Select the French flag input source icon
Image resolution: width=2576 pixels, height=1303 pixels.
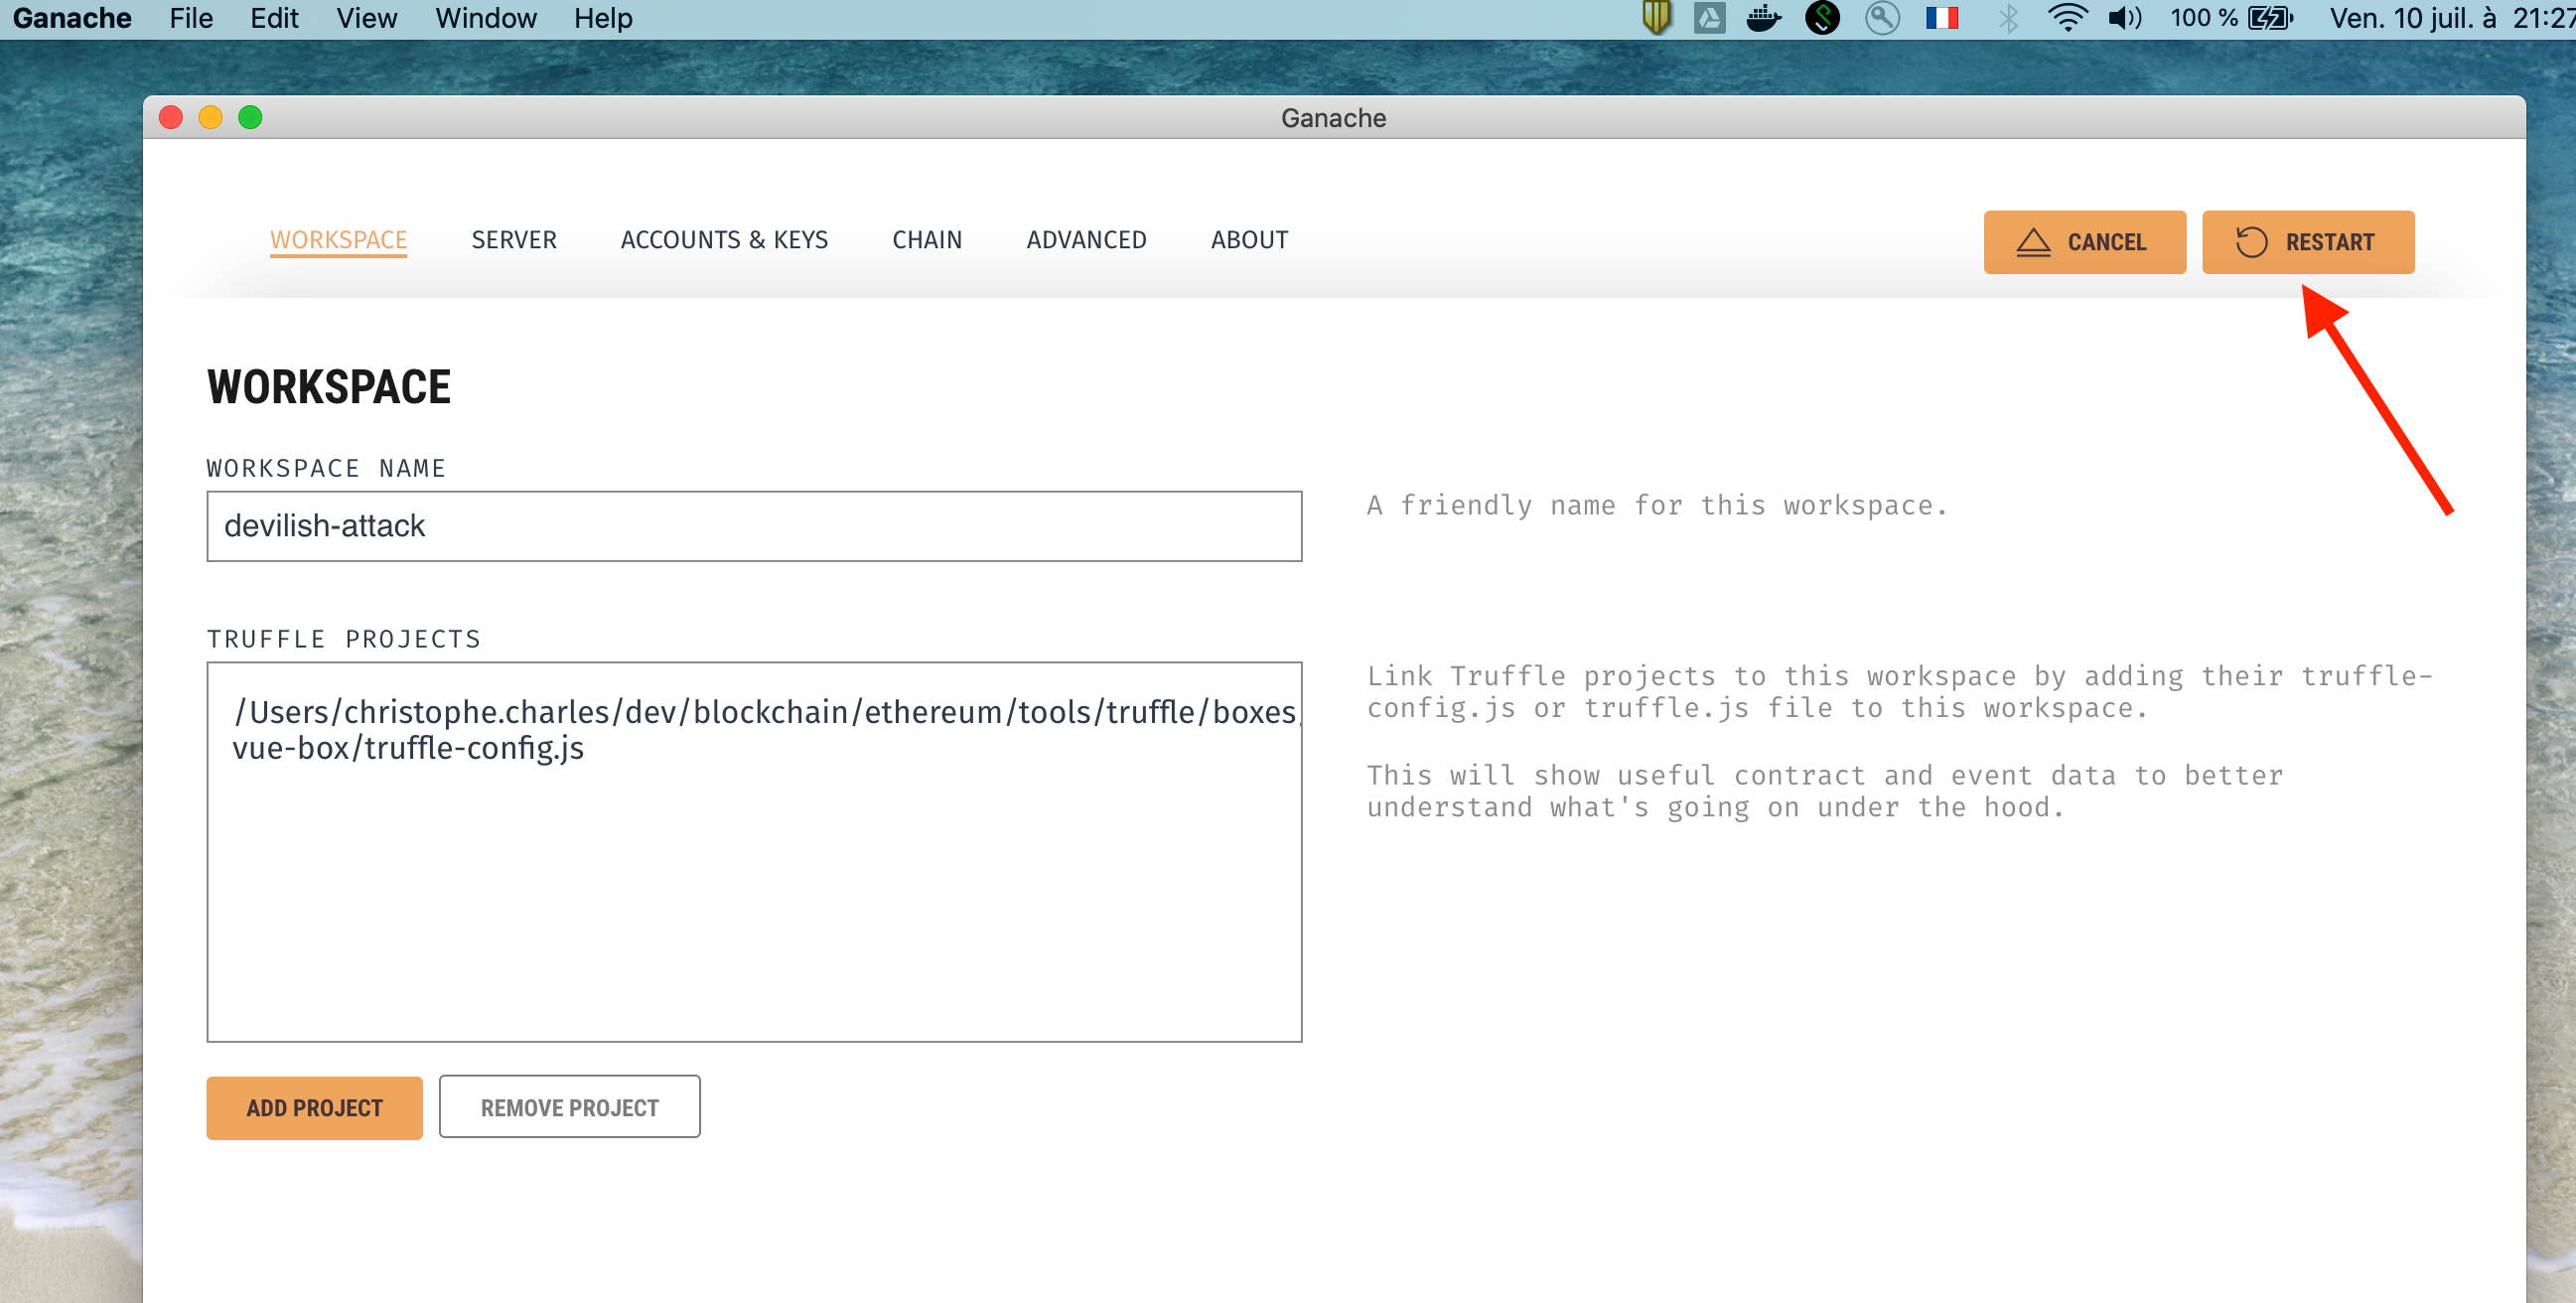point(1941,17)
